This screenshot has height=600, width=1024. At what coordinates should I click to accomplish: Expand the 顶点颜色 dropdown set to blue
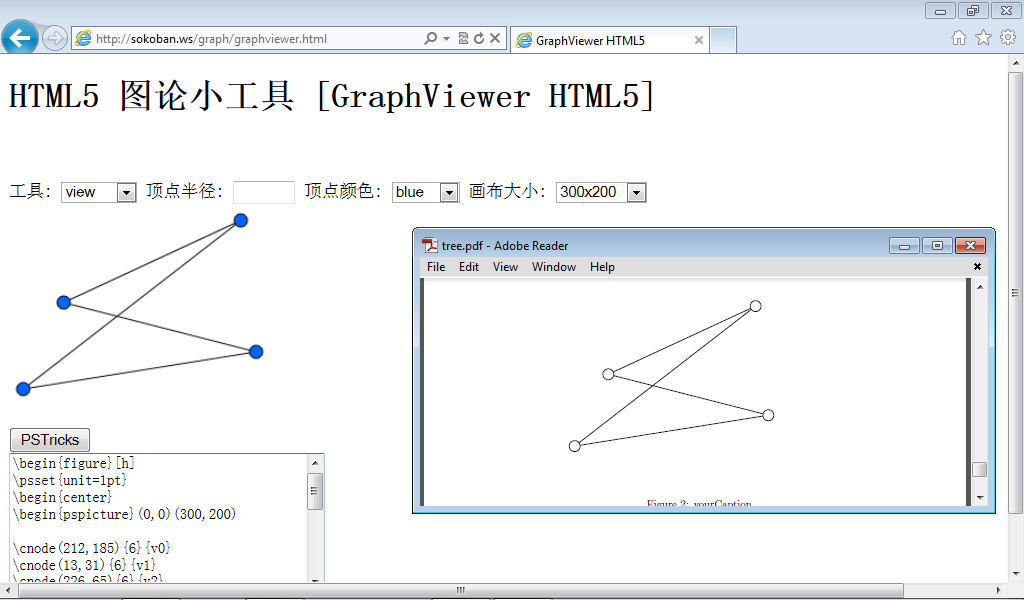[x=425, y=192]
